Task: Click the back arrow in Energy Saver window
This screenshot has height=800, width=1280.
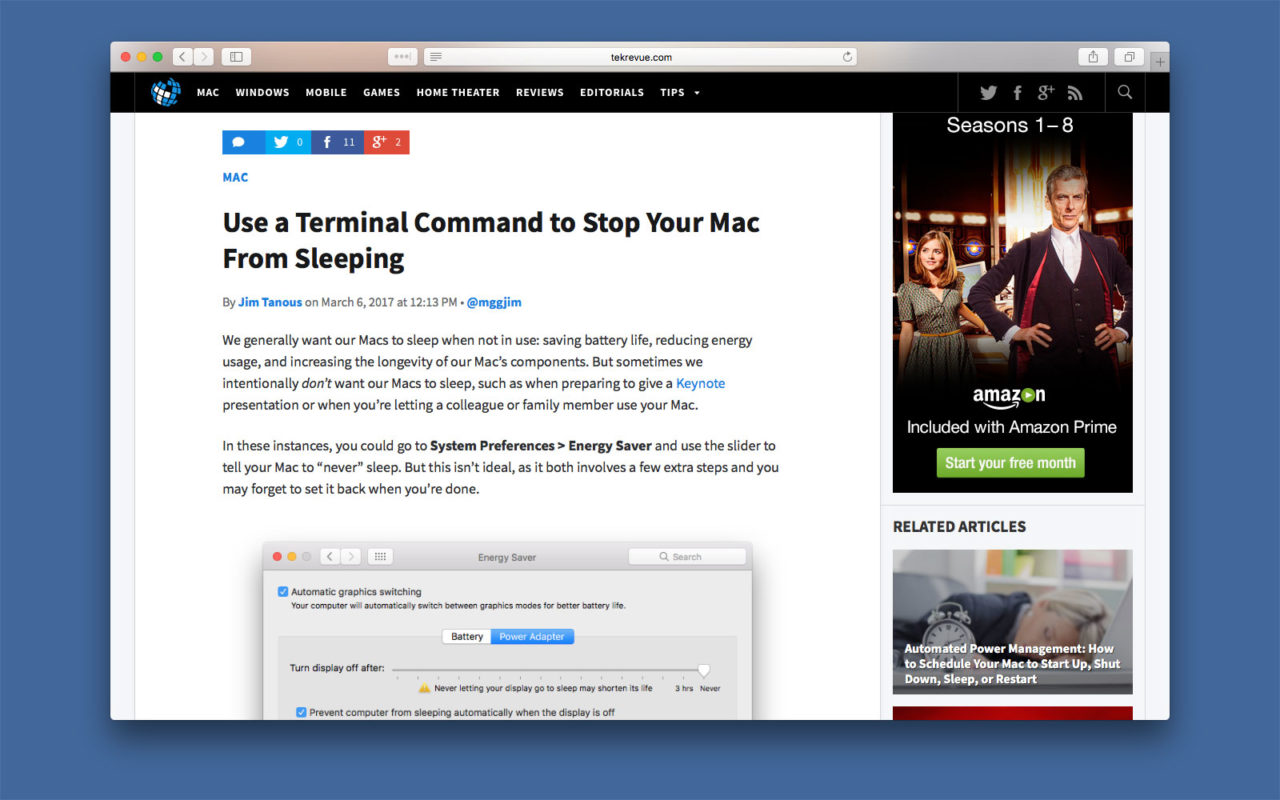Action: 329,556
